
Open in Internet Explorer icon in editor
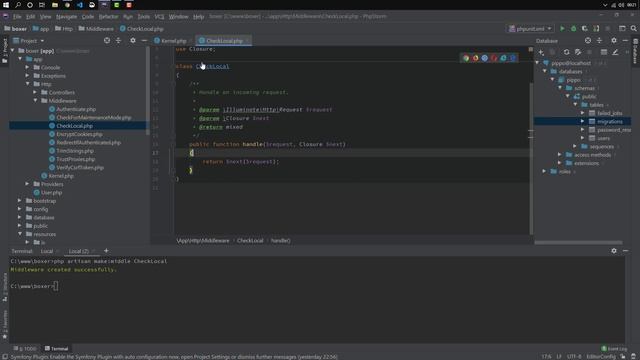click(503, 58)
